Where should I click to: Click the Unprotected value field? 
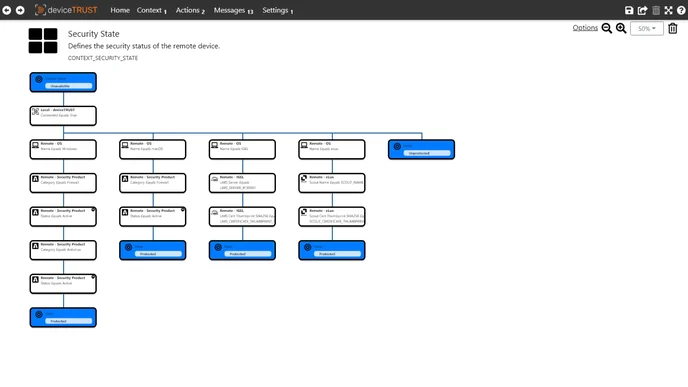click(x=426, y=153)
